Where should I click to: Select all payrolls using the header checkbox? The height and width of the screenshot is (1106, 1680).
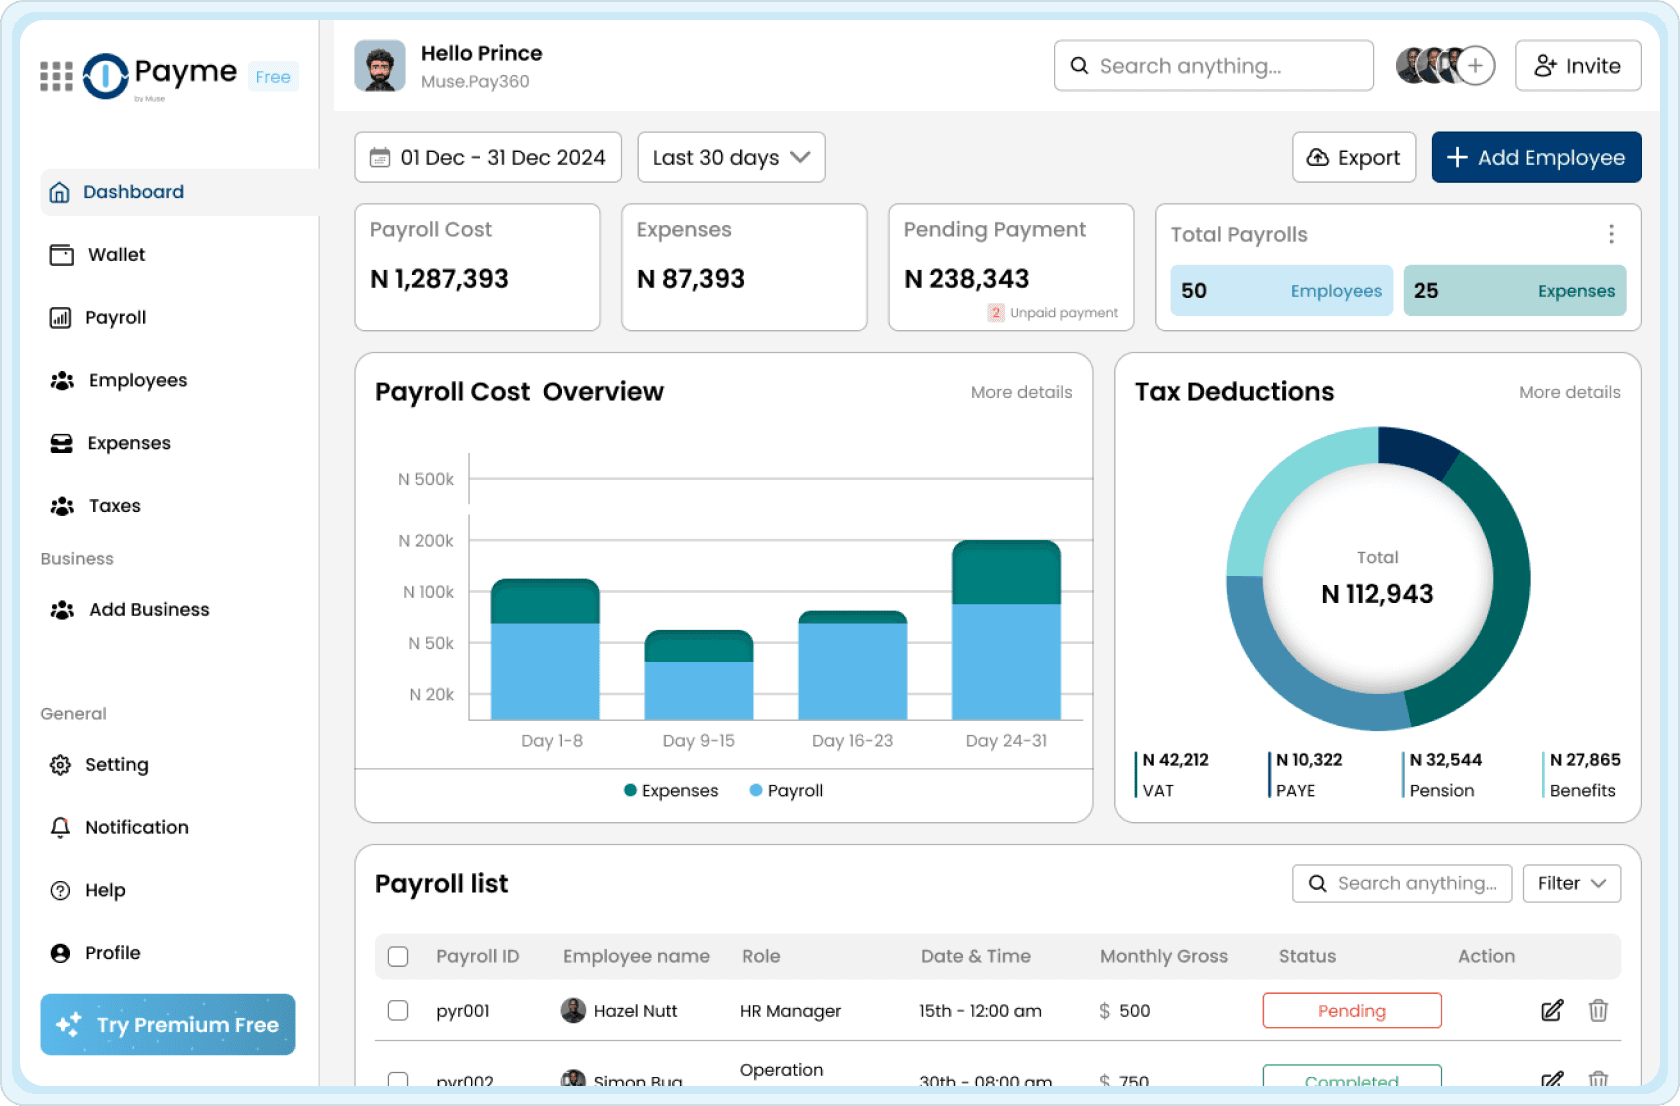398,956
